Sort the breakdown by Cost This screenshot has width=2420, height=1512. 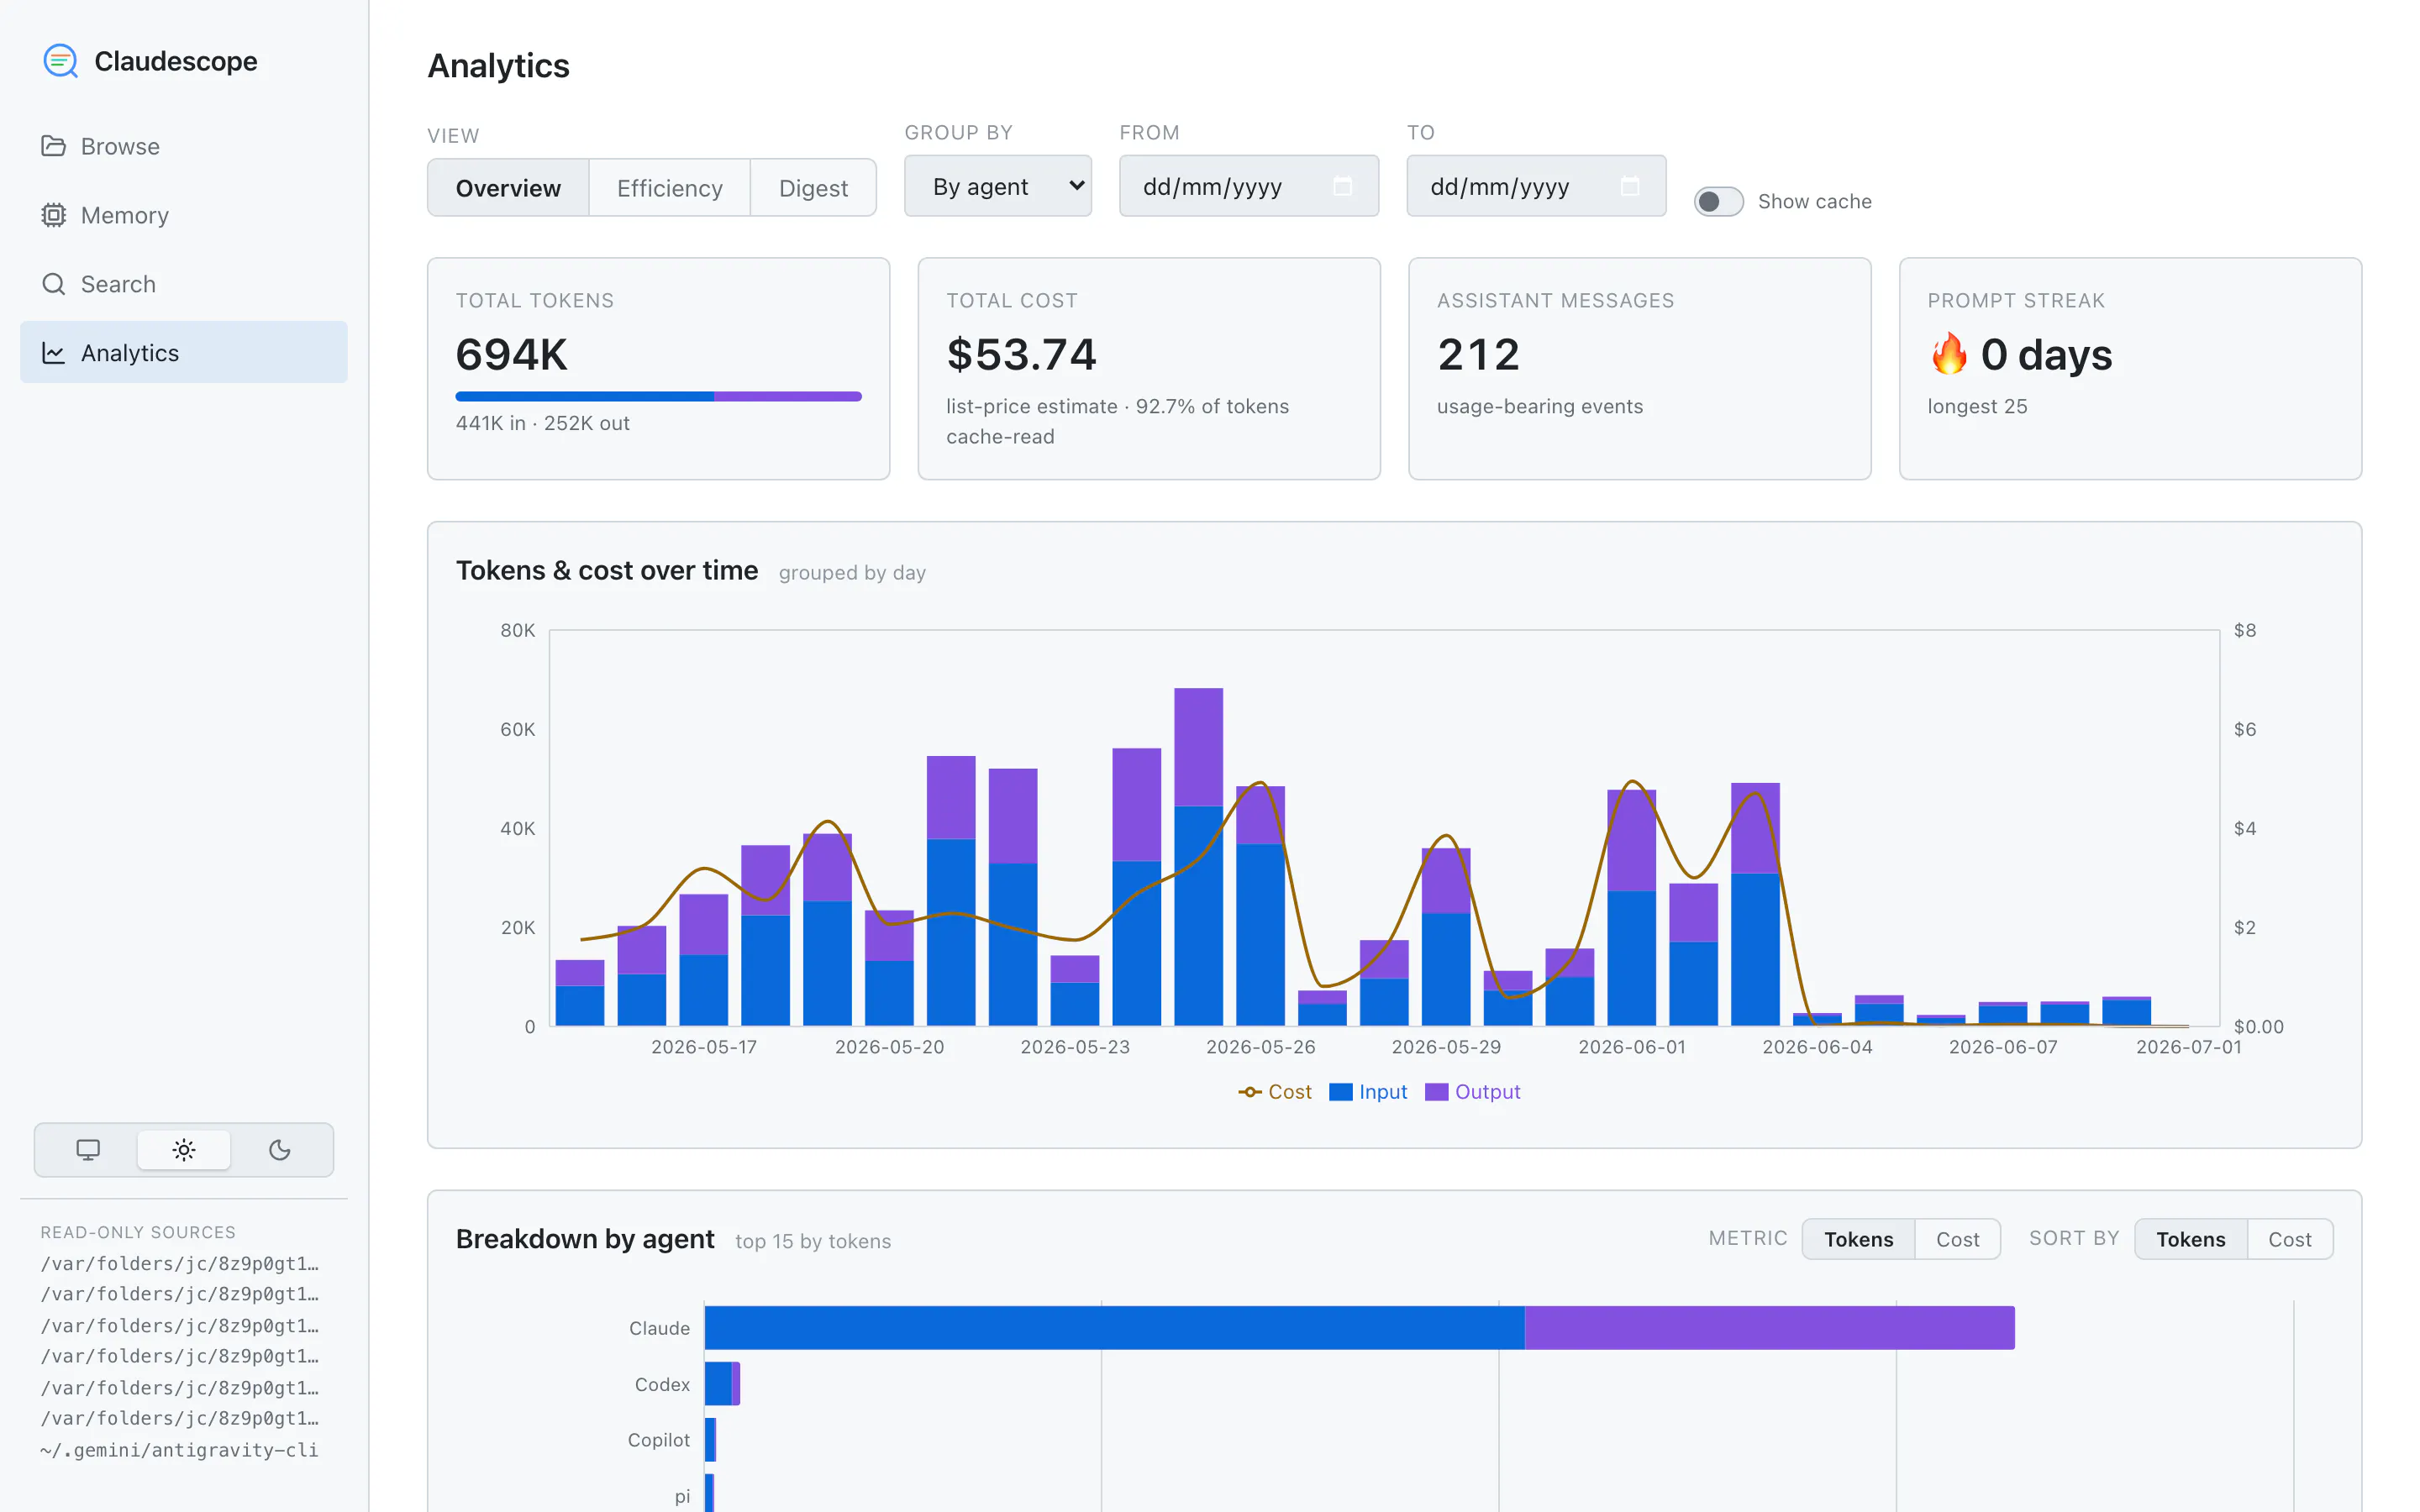2290,1239
